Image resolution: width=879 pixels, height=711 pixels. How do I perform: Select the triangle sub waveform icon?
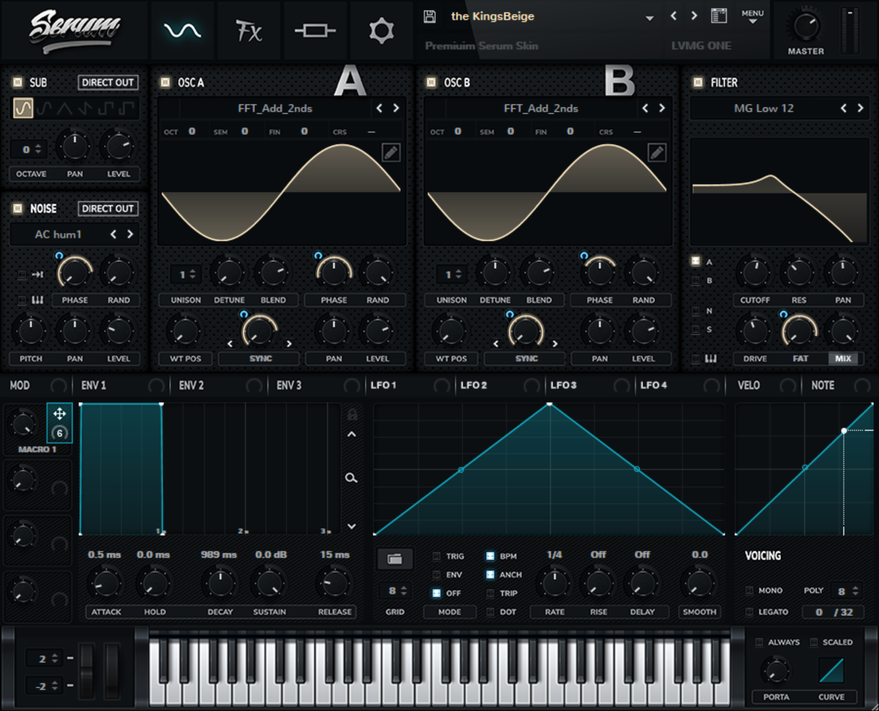64,108
